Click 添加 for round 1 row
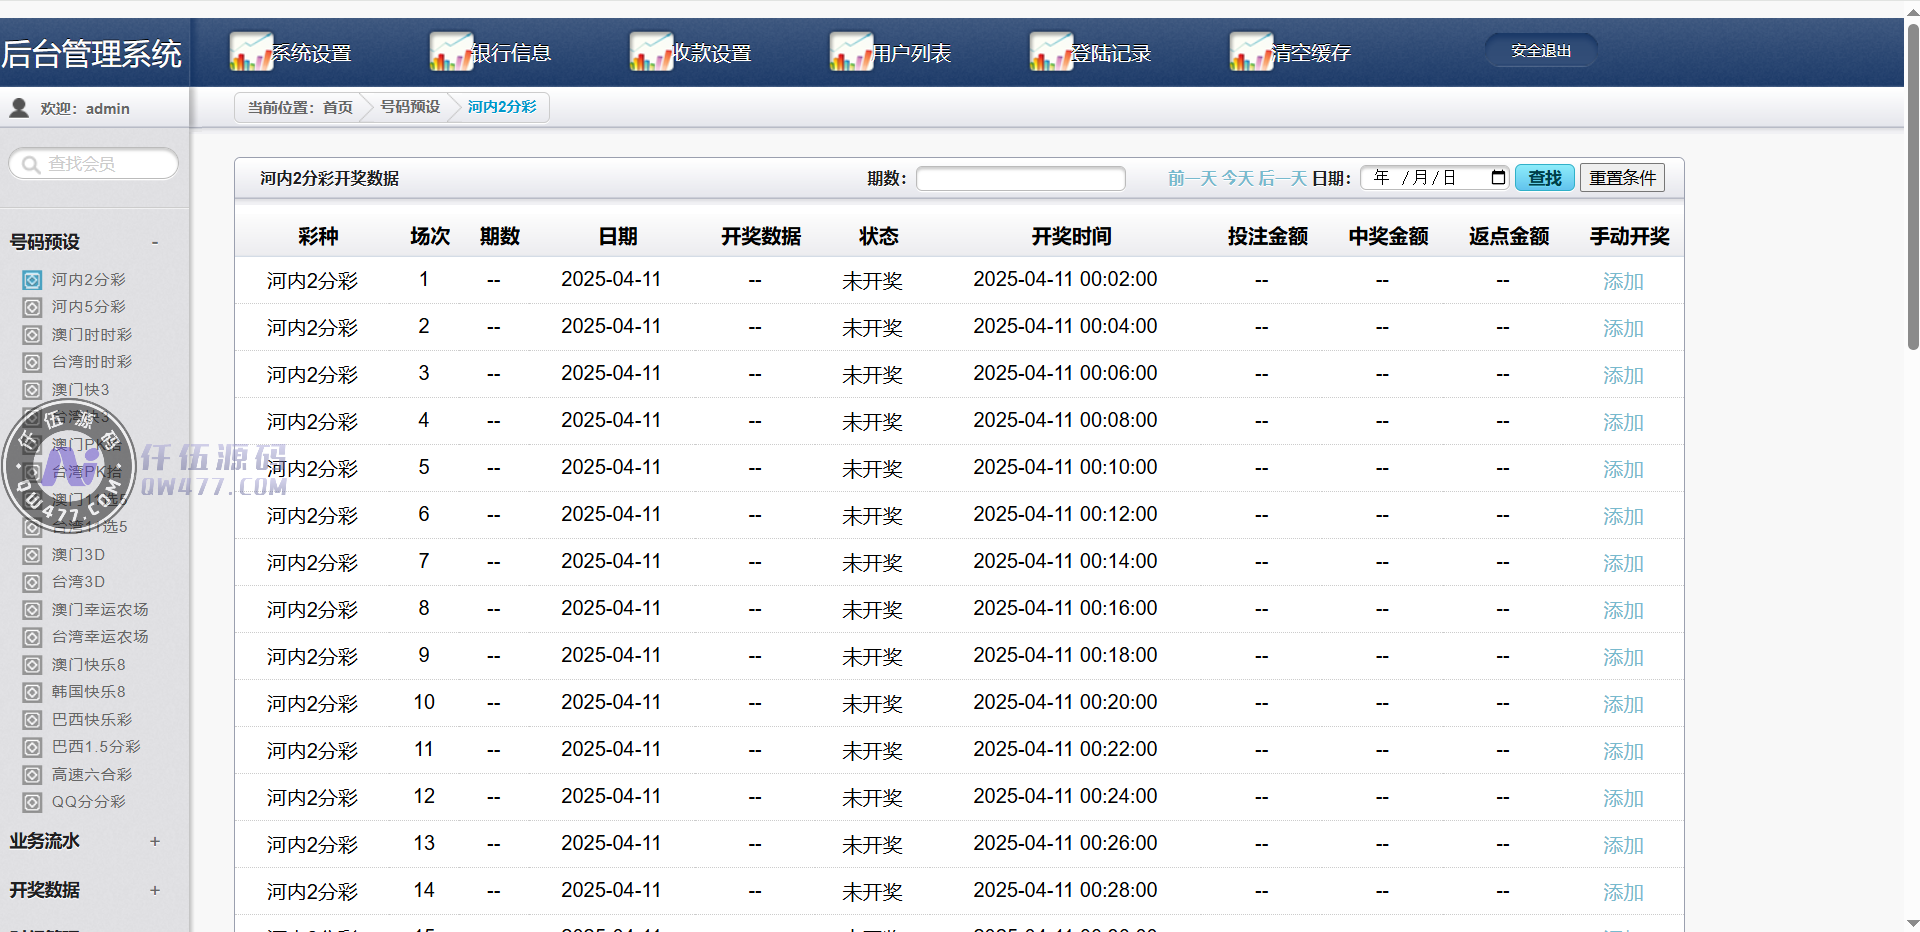Viewport: 1920px width, 932px height. coord(1622,282)
